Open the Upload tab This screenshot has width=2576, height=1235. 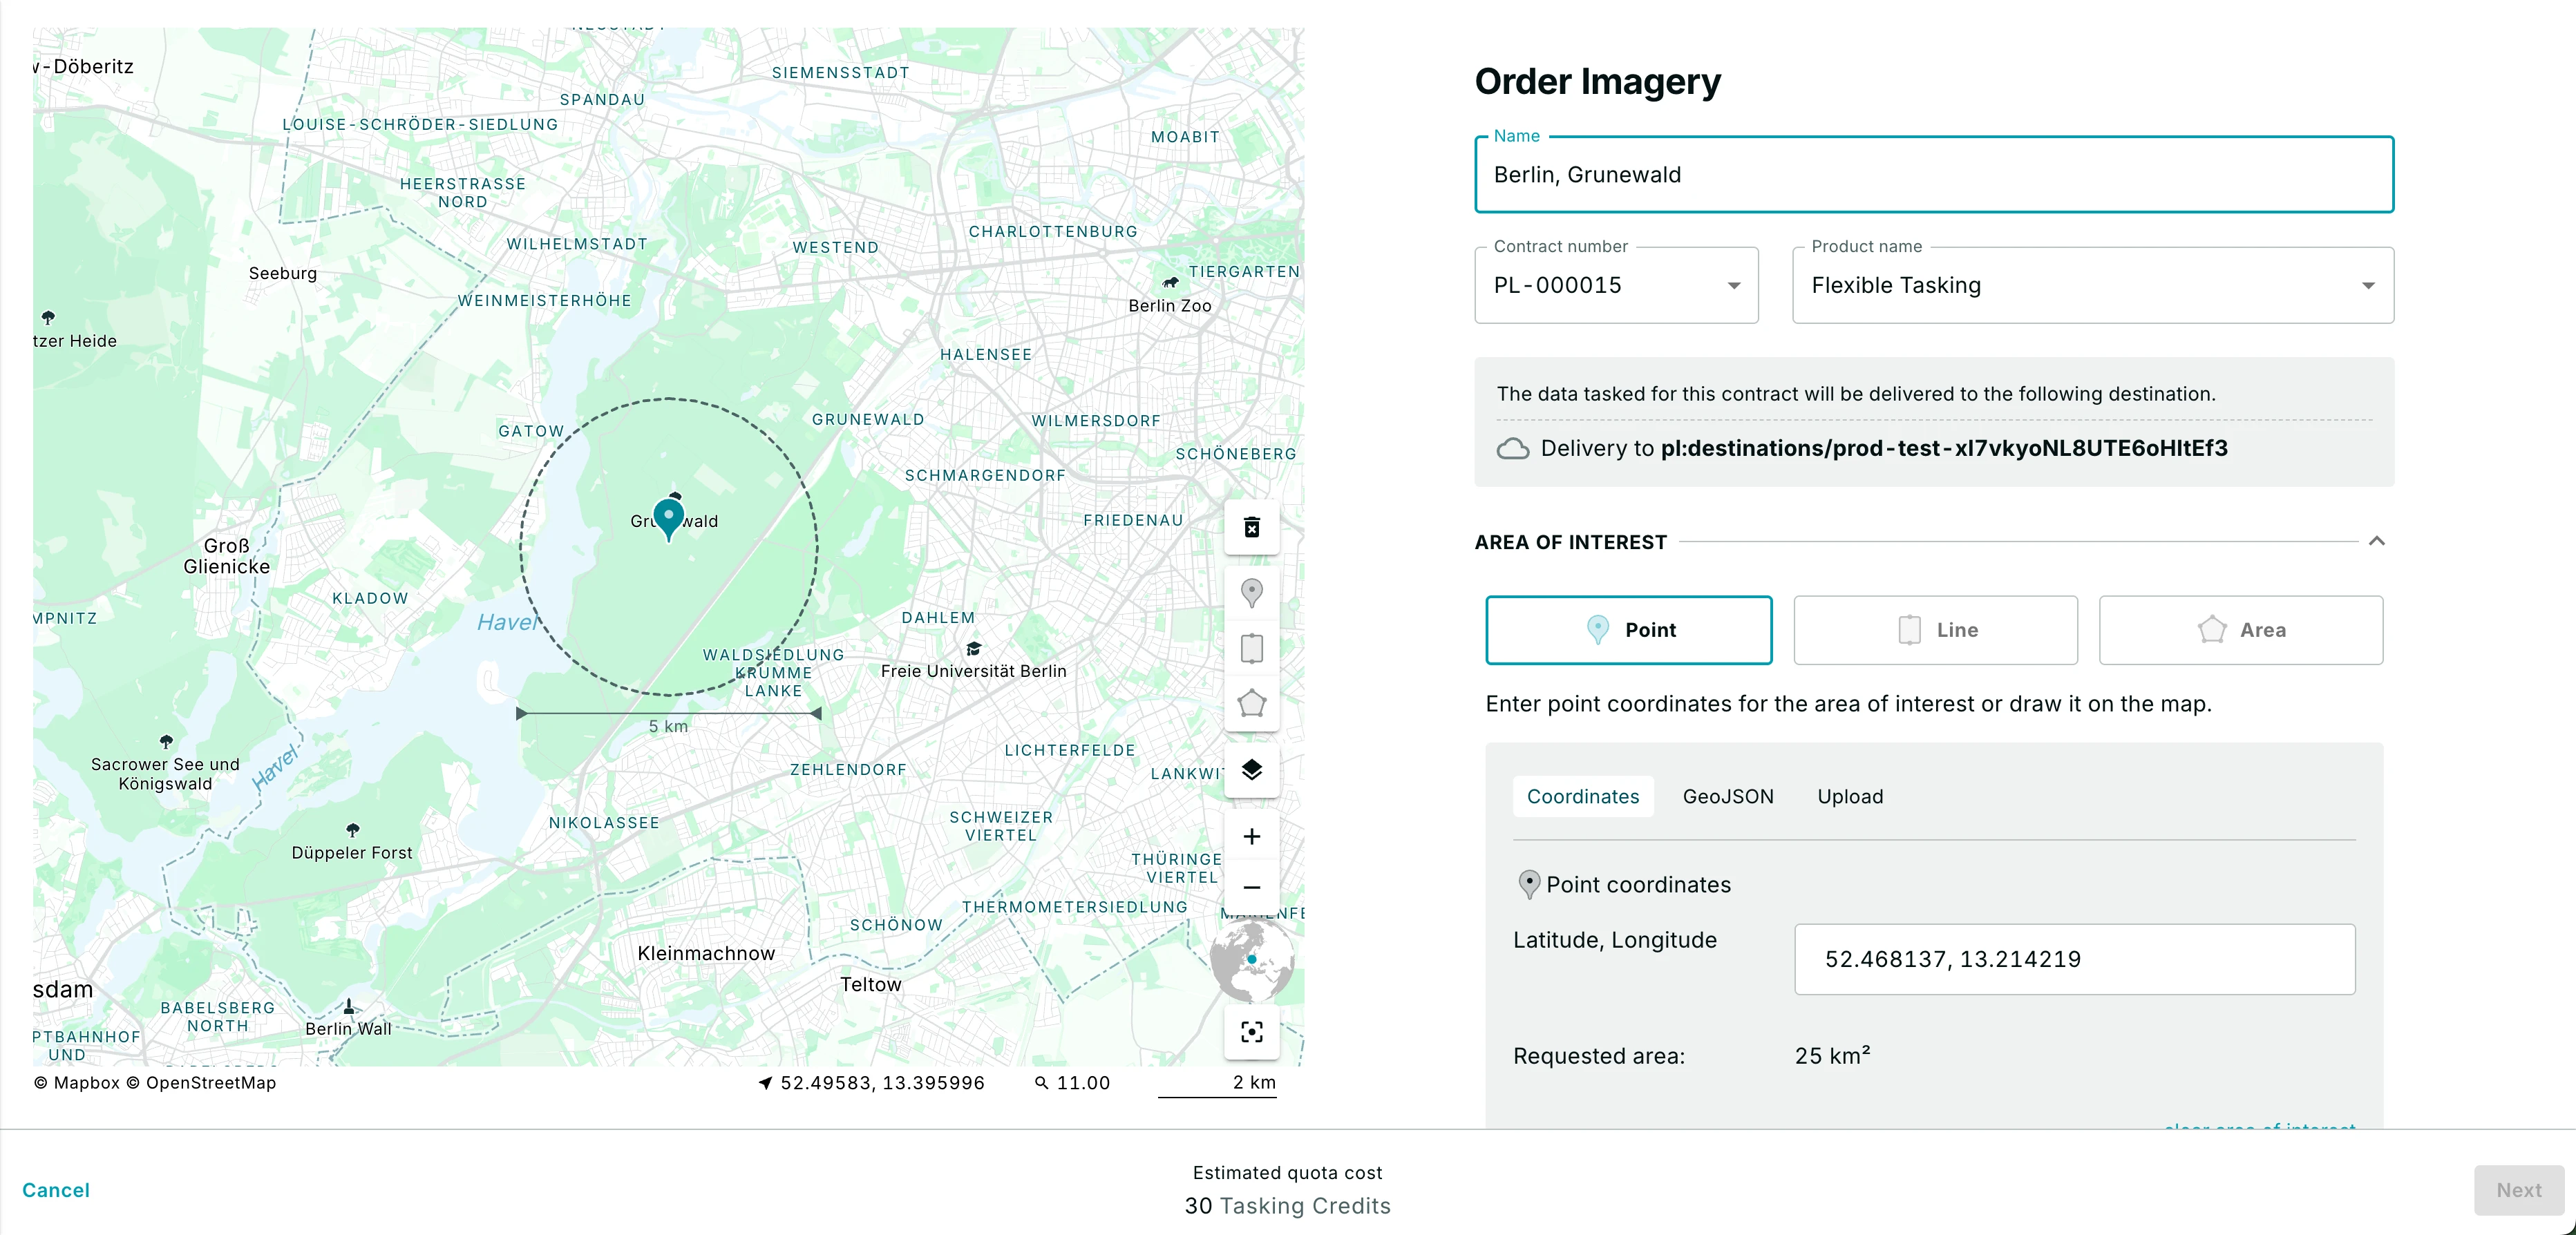1850,796
